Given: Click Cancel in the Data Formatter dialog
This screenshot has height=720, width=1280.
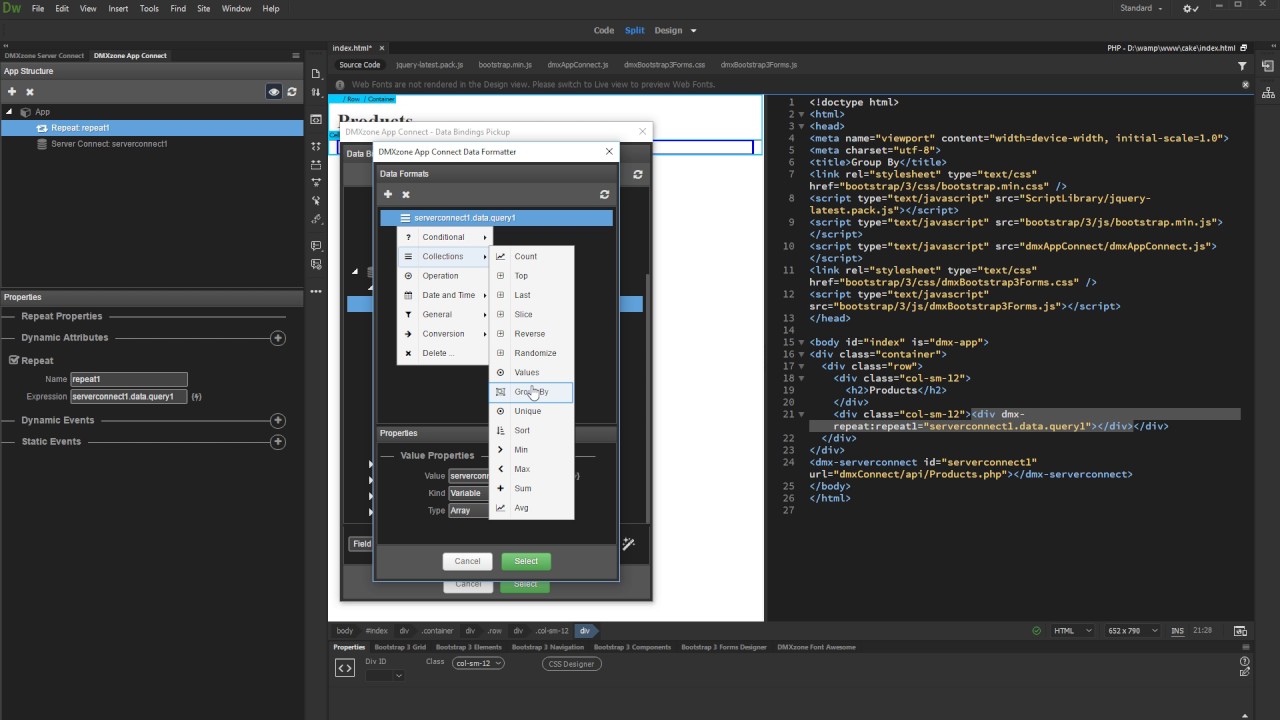Looking at the screenshot, I should click(x=467, y=561).
